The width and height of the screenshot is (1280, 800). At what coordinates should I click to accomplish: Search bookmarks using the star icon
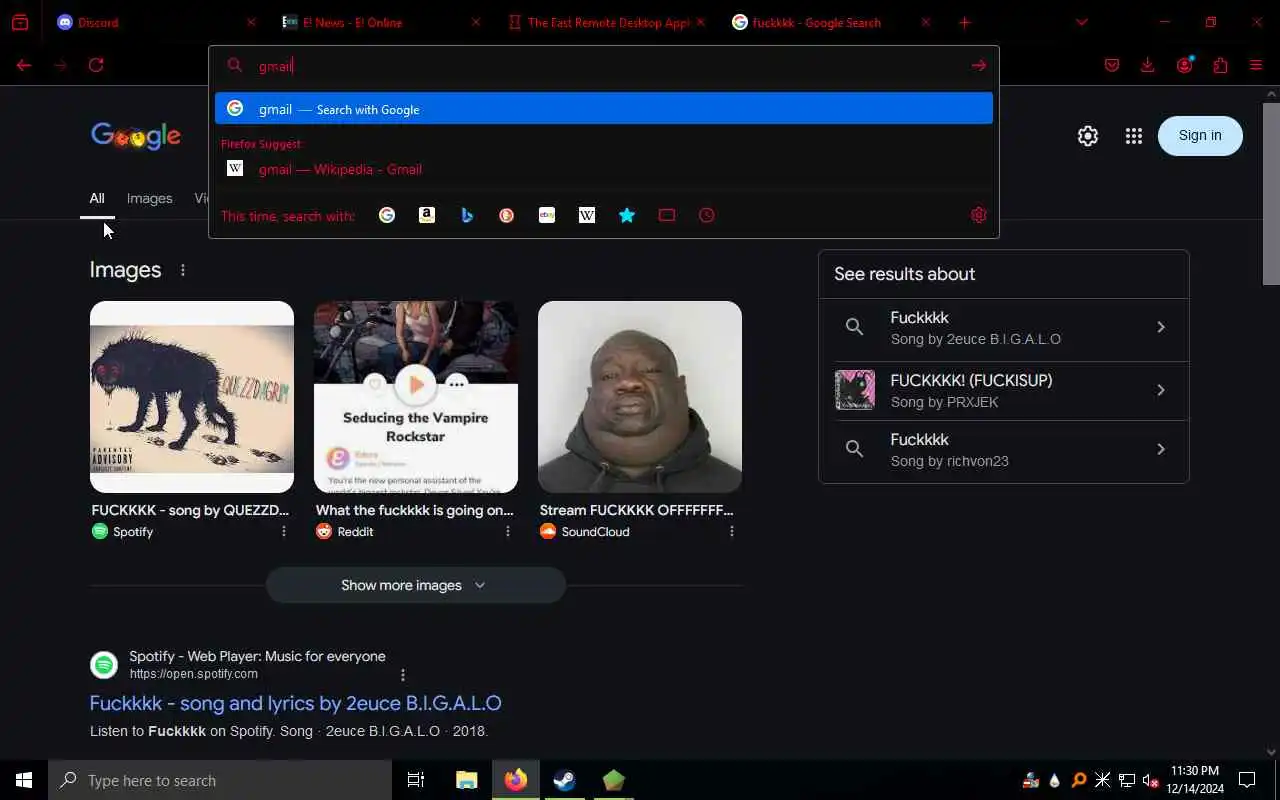627,215
